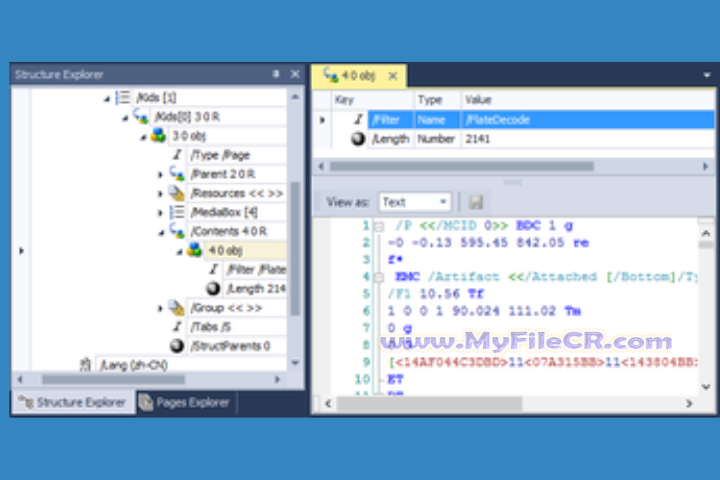Click the tree vertical scrollbar thumb

(295, 248)
